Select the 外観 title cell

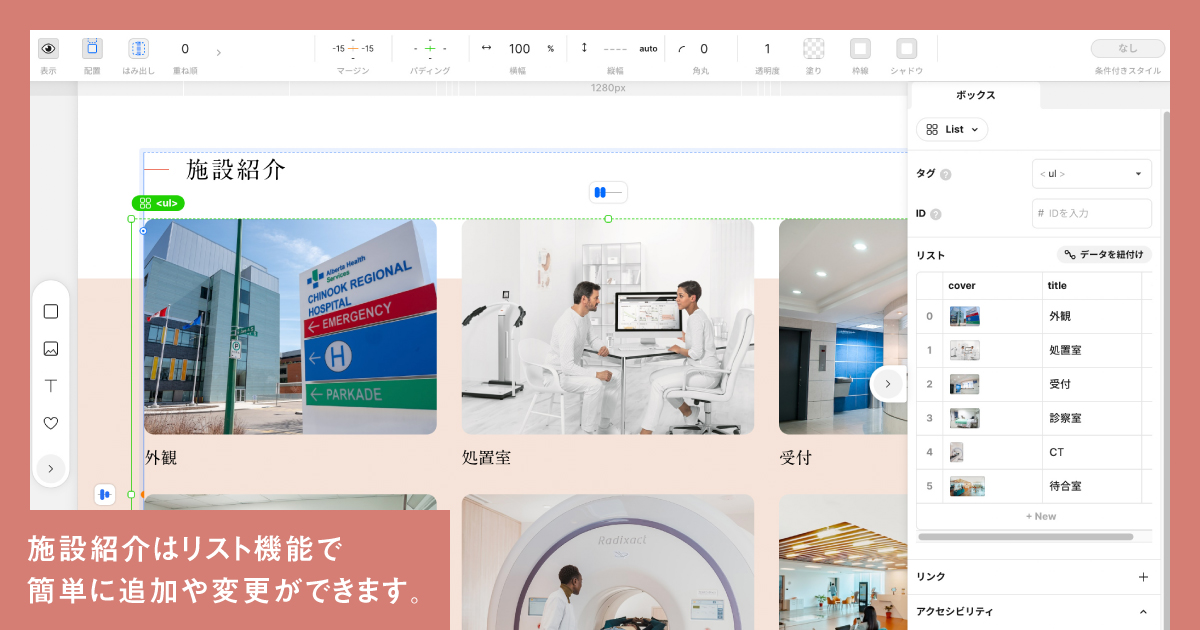pos(1092,316)
